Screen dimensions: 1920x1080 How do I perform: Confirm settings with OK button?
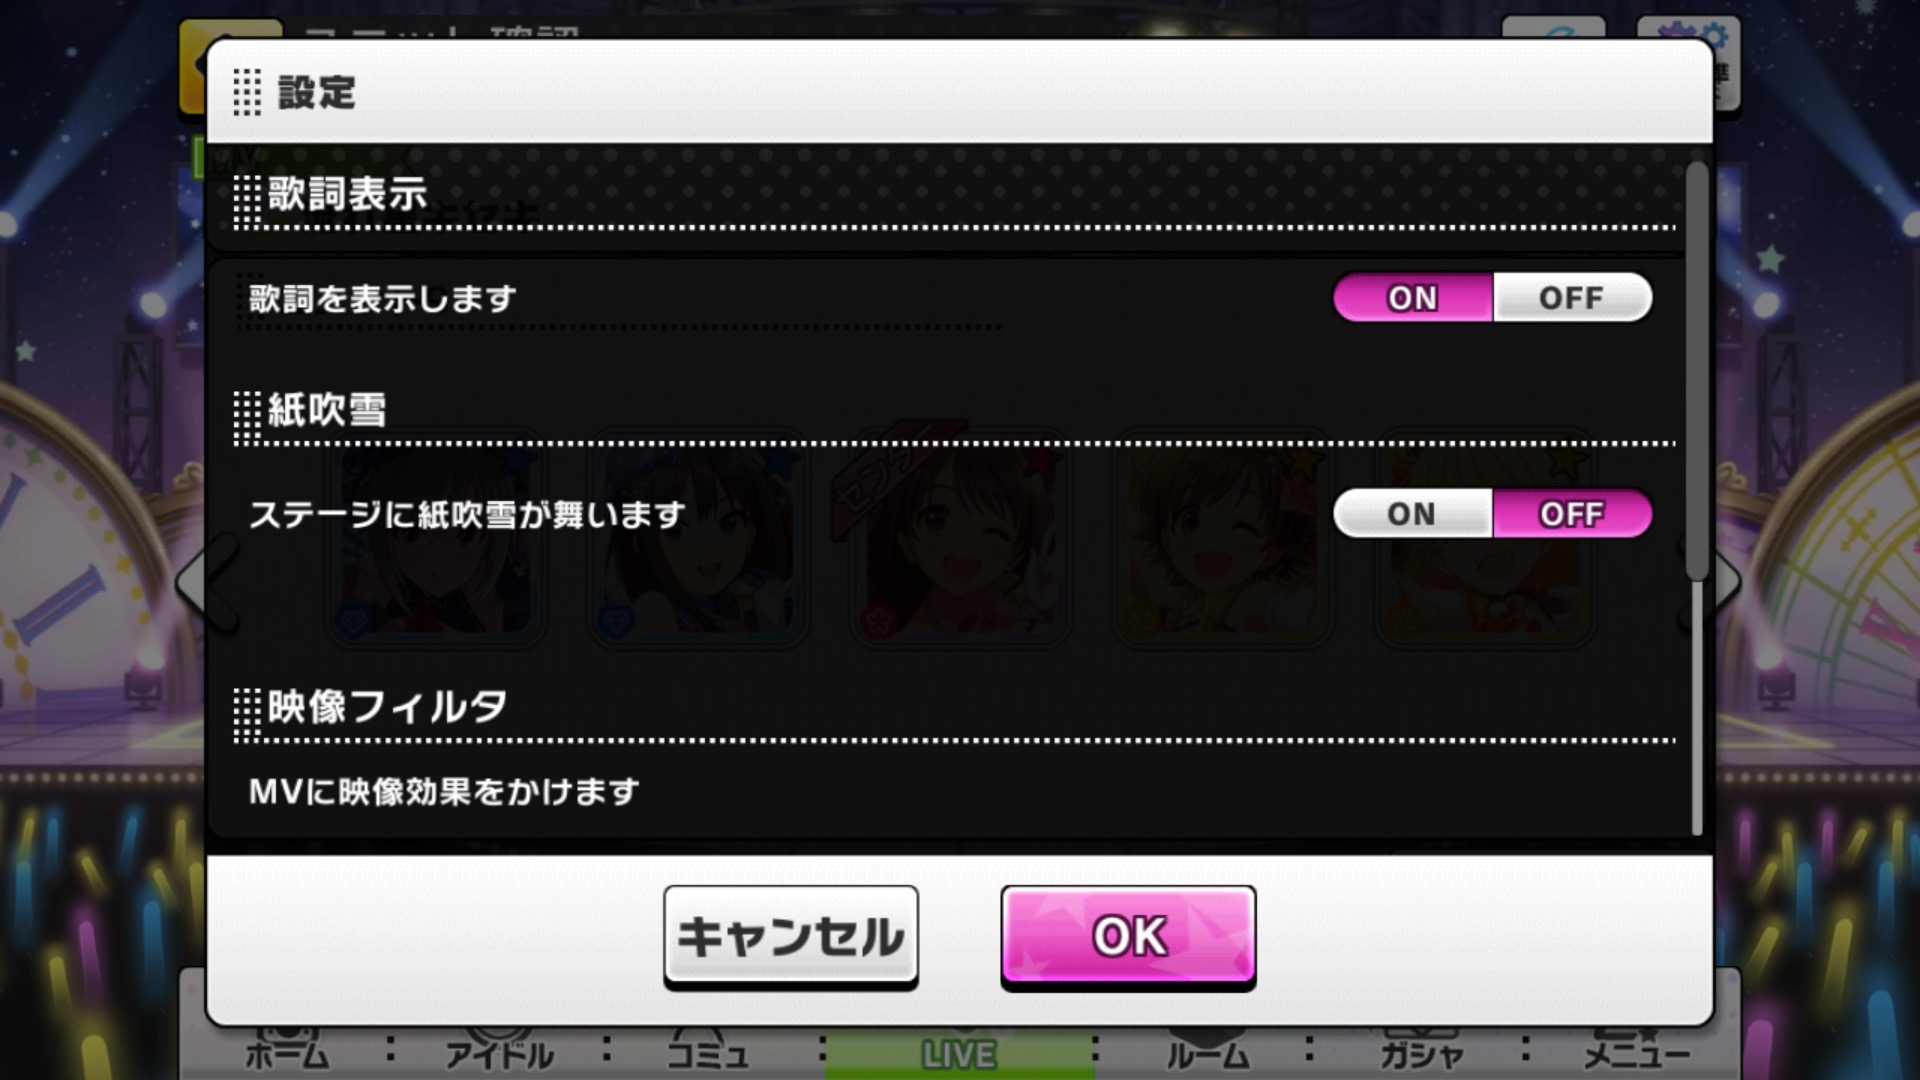(1128, 937)
